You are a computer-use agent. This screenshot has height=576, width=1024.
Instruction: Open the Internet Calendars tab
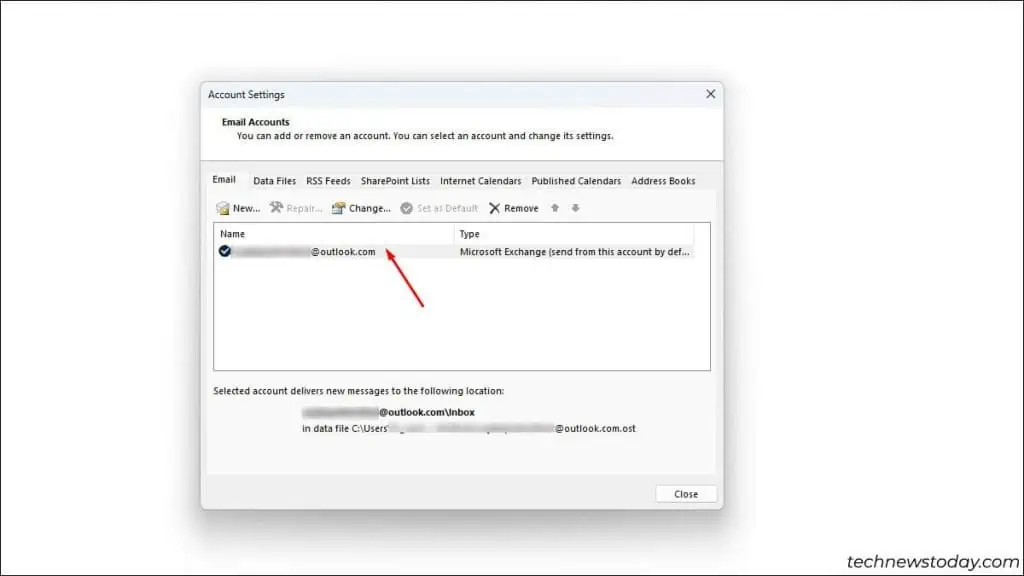click(481, 181)
